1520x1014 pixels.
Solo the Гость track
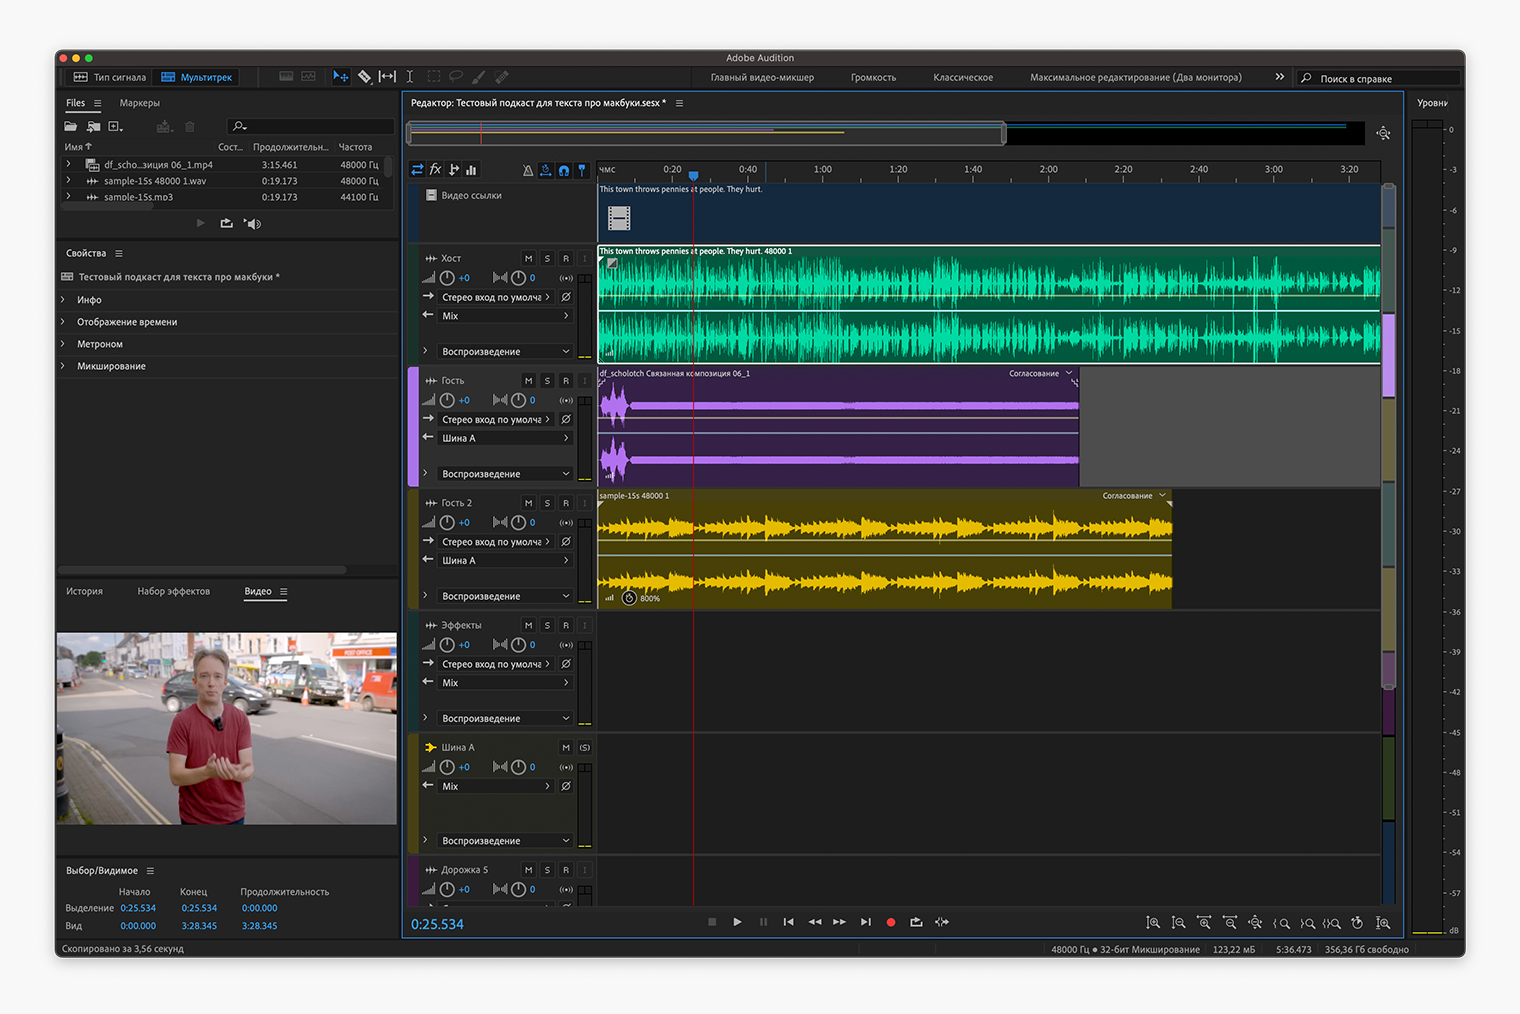pyautogui.click(x=547, y=381)
